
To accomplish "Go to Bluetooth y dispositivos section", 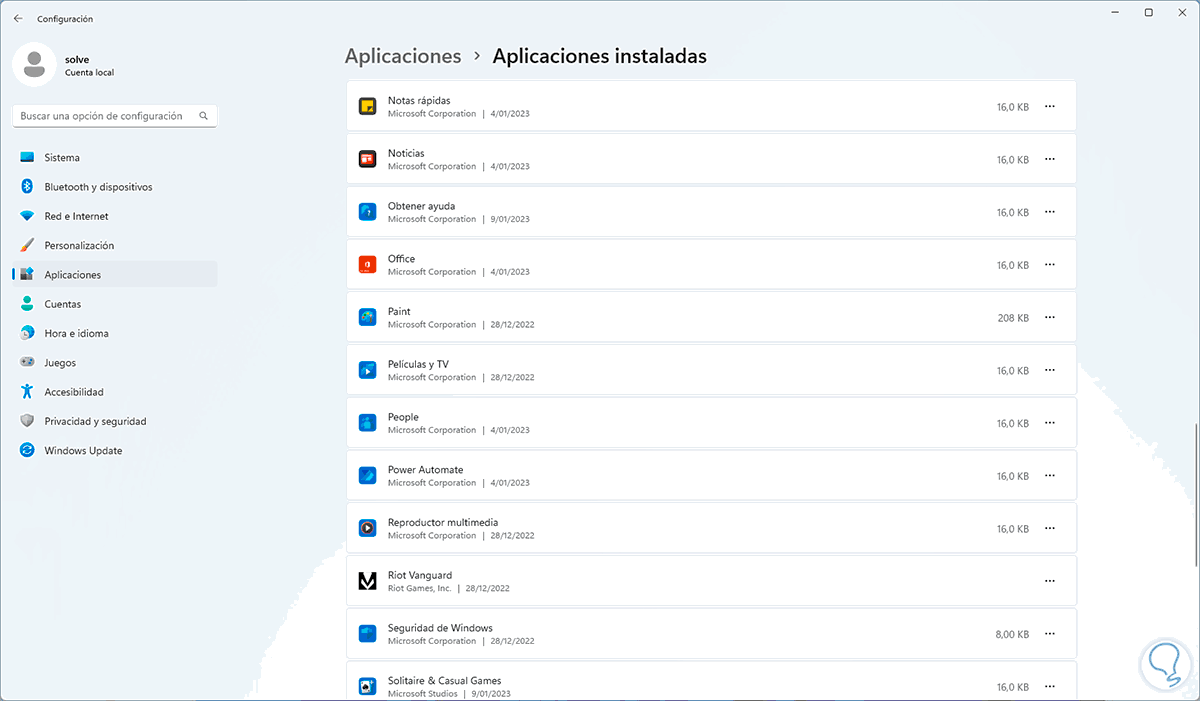I will coord(98,187).
